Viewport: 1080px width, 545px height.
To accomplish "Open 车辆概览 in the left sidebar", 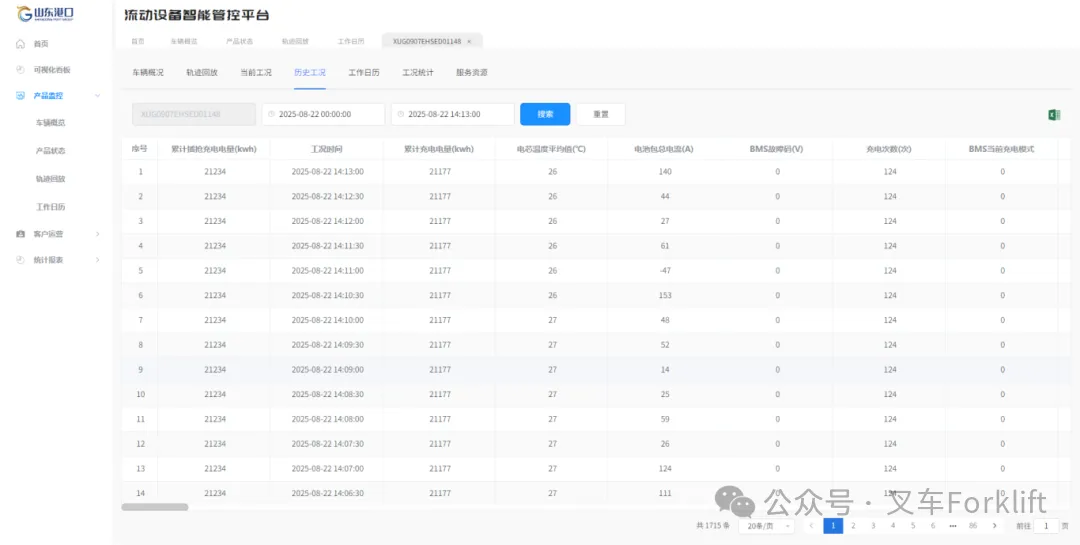I will pos(50,123).
